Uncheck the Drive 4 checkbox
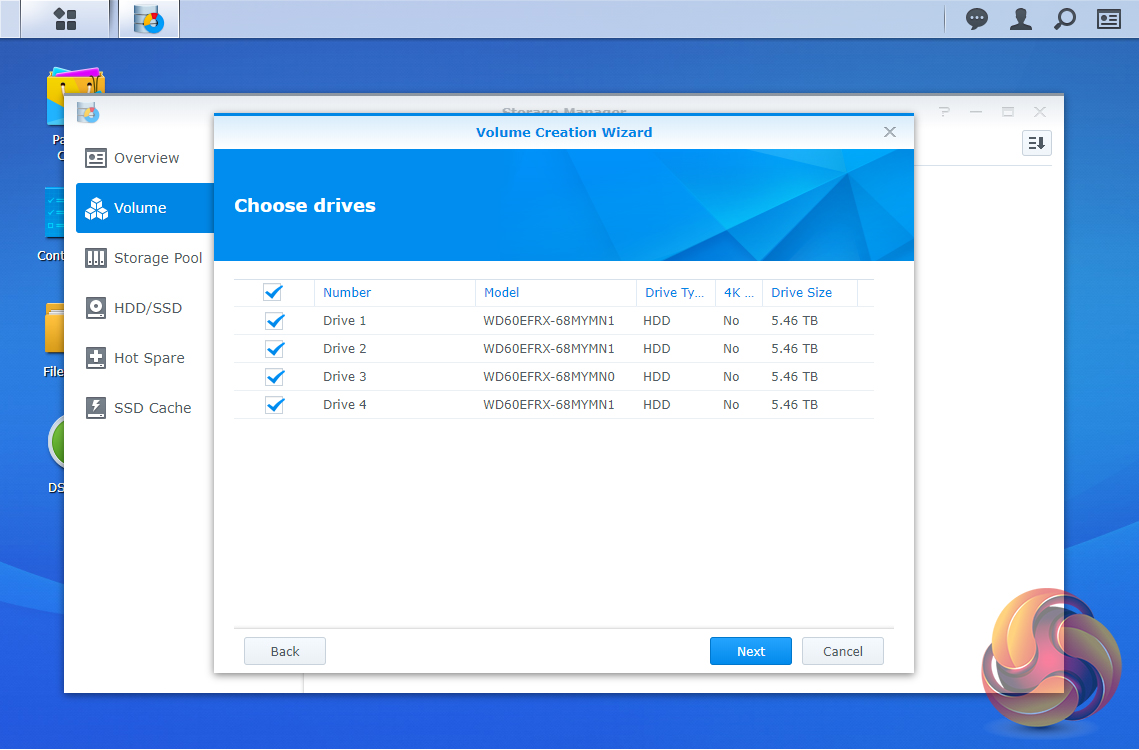 (x=275, y=405)
